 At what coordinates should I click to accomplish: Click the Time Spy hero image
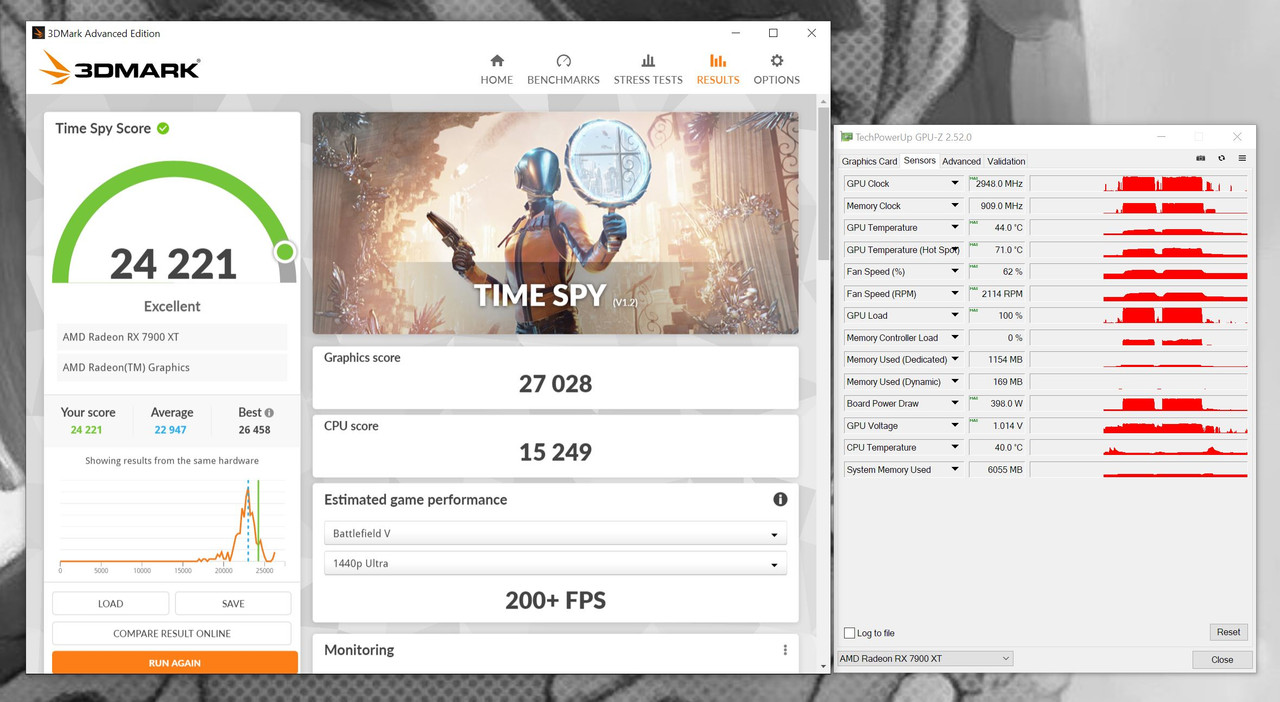click(x=555, y=223)
